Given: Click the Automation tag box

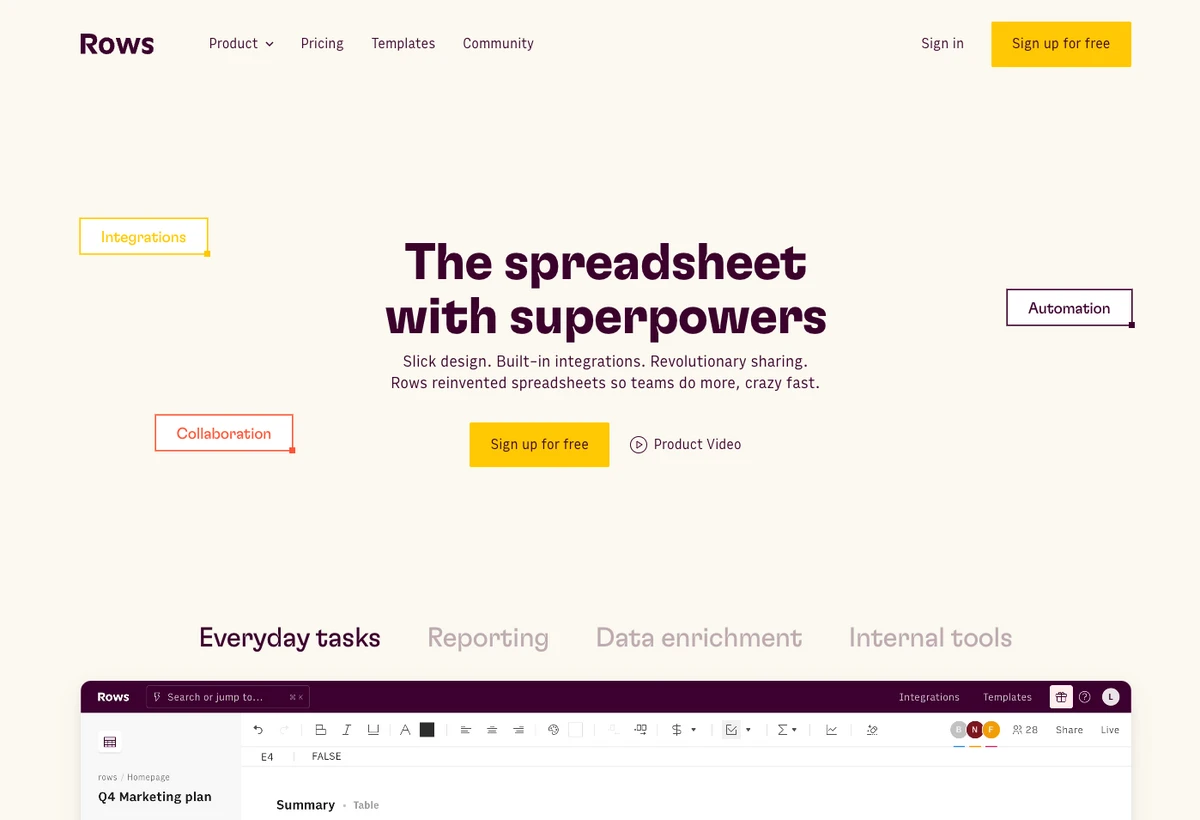Looking at the screenshot, I should pos(1069,308).
